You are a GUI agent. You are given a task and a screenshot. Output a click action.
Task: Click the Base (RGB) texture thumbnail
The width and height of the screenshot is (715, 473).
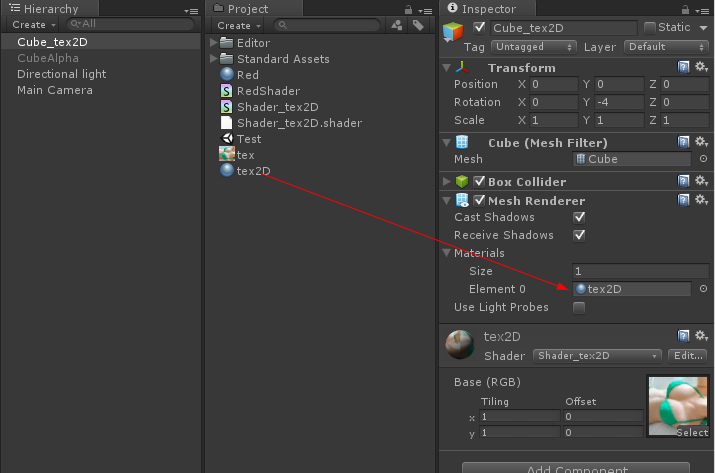(x=679, y=406)
